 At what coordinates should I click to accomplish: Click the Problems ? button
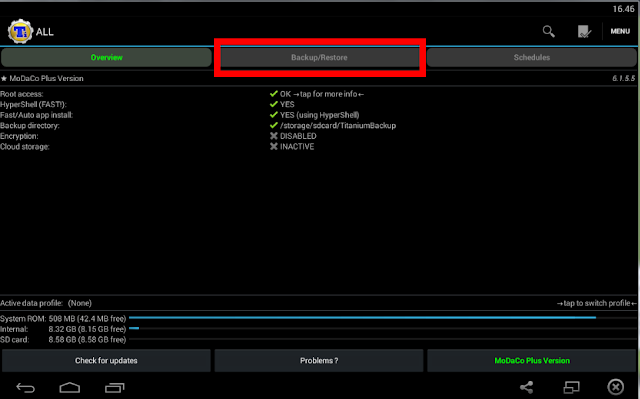coord(319,361)
